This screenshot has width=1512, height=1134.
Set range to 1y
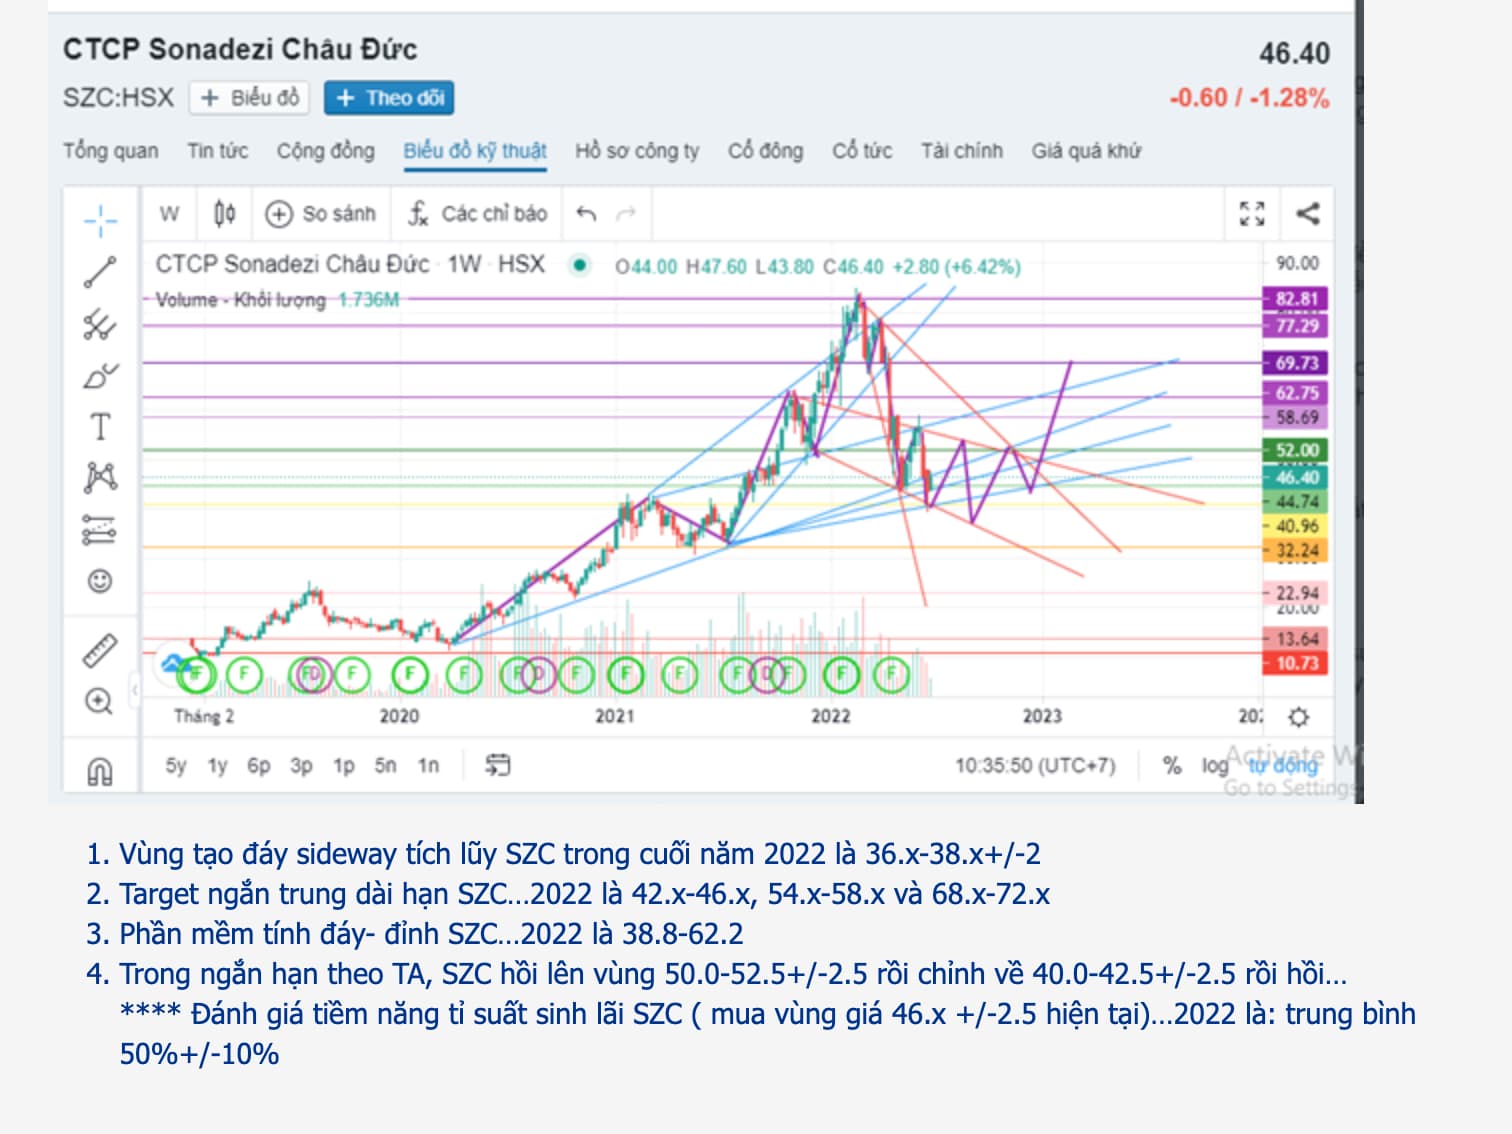click(x=217, y=765)
